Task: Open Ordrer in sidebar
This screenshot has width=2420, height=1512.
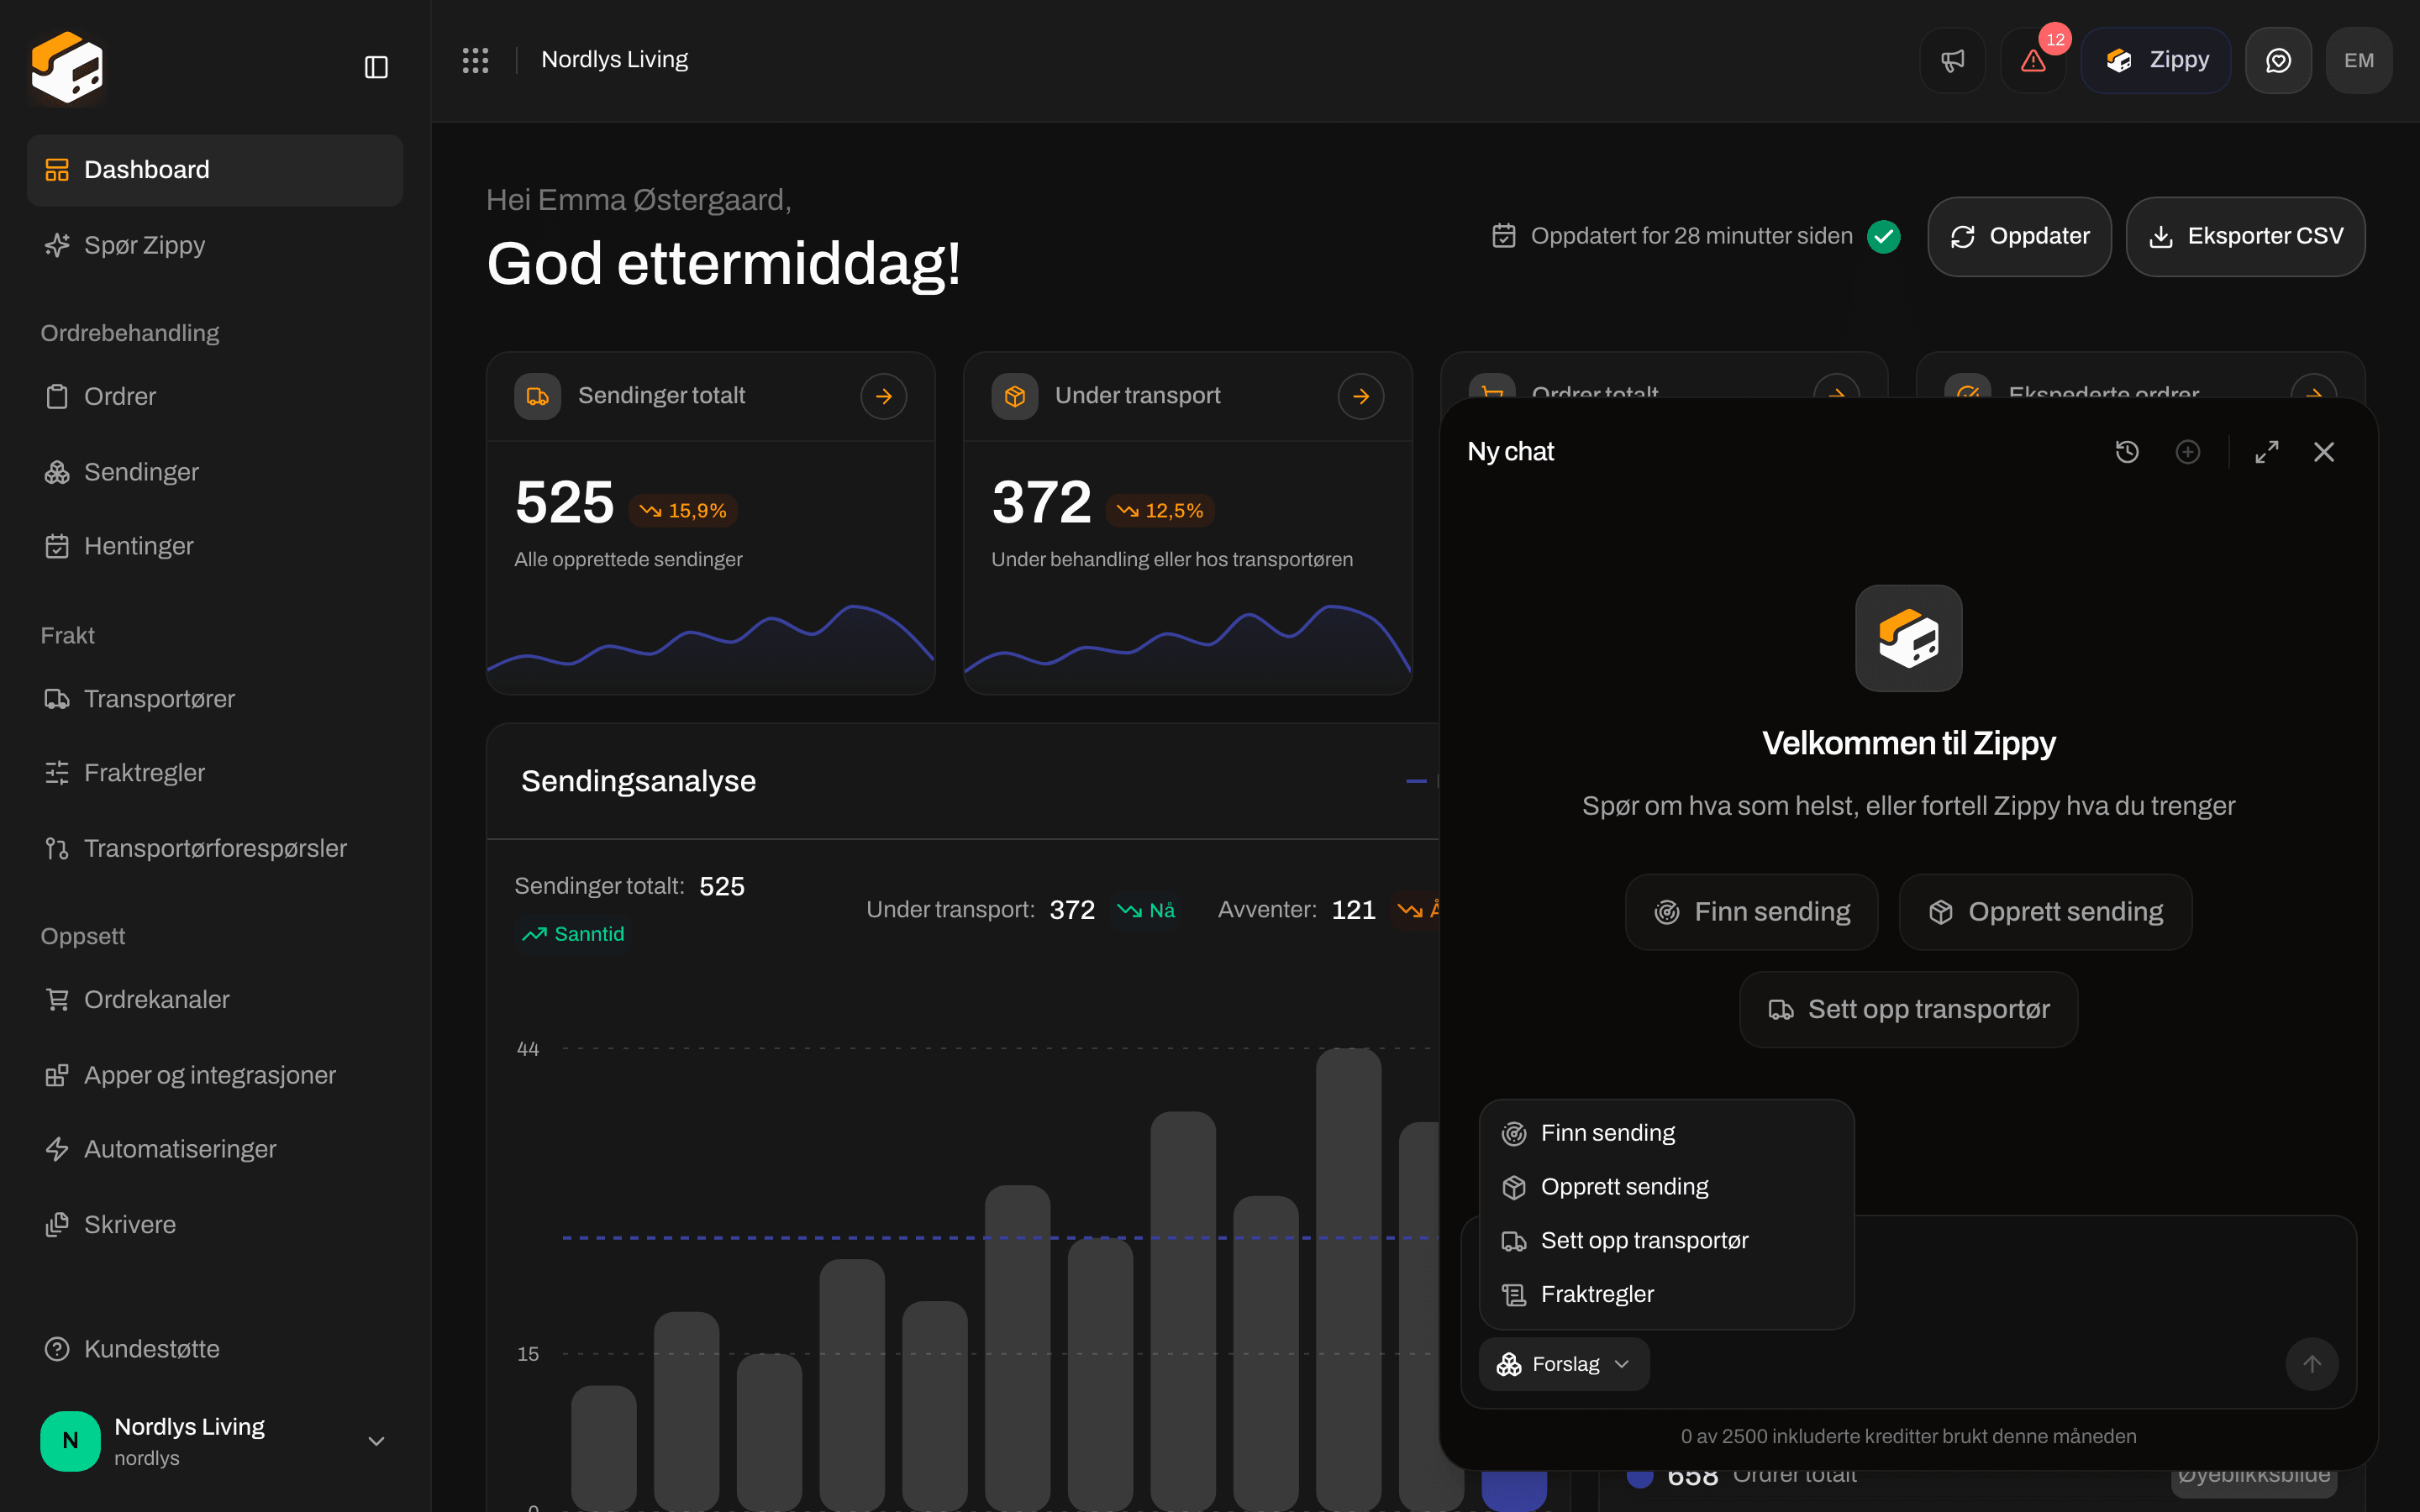Action: pos(215,397)
